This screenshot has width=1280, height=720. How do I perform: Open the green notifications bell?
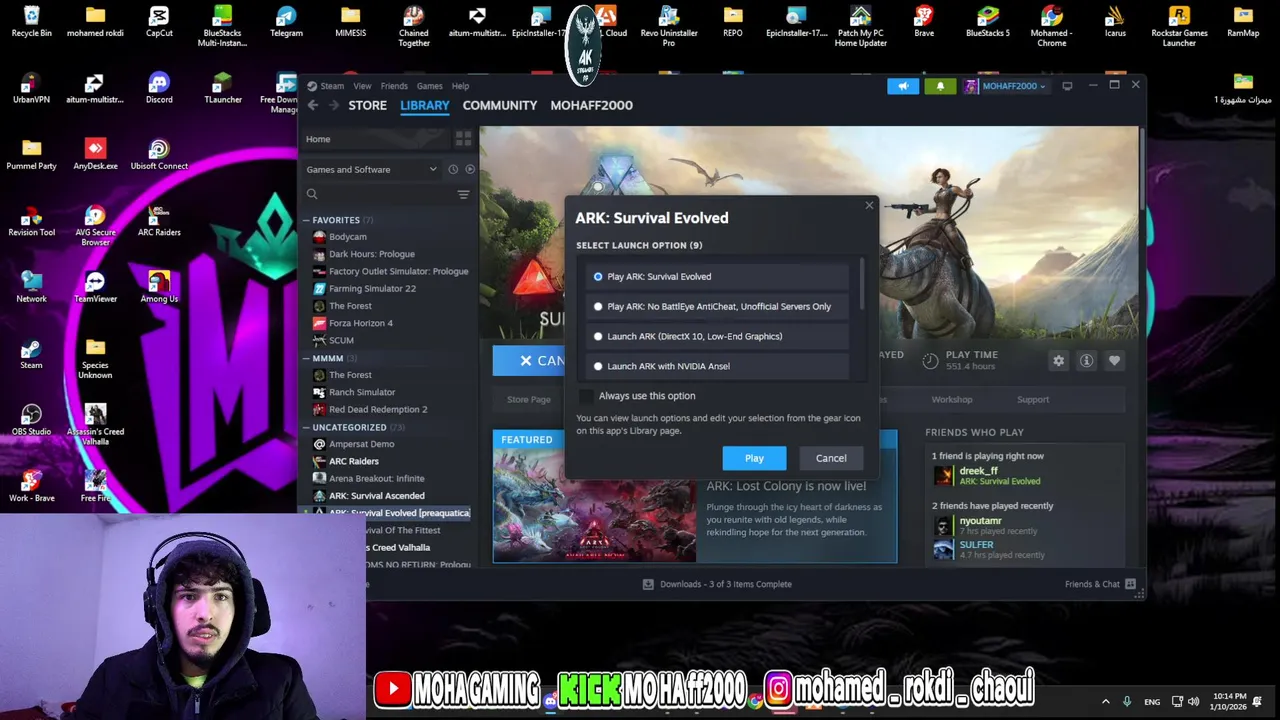tap(940, 86)
